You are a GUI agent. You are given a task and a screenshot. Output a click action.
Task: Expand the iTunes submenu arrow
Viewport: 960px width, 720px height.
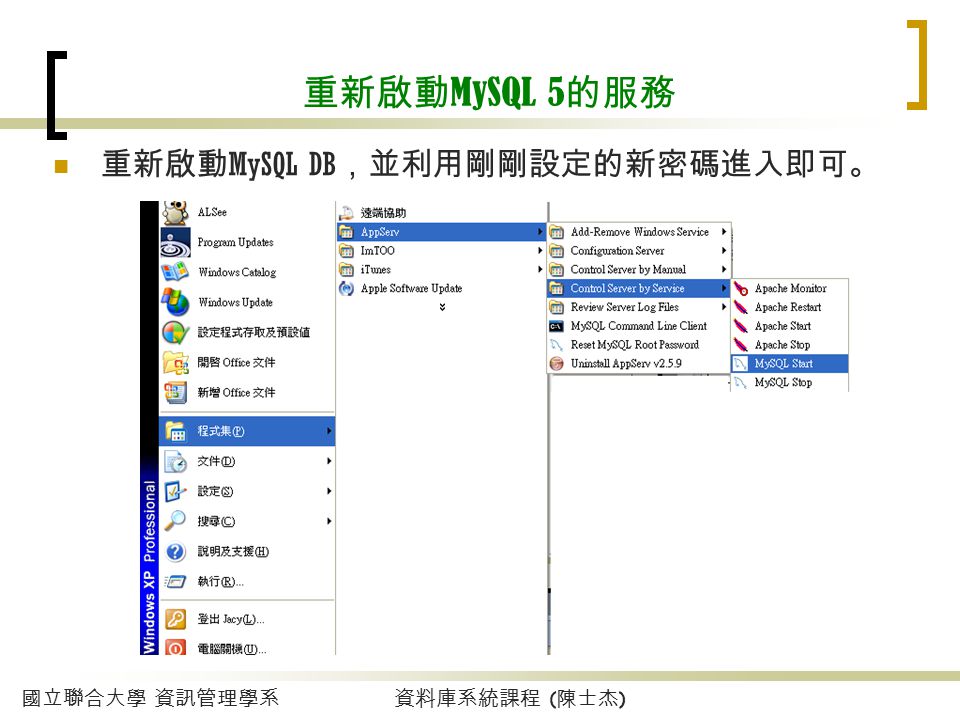[539, 269]
